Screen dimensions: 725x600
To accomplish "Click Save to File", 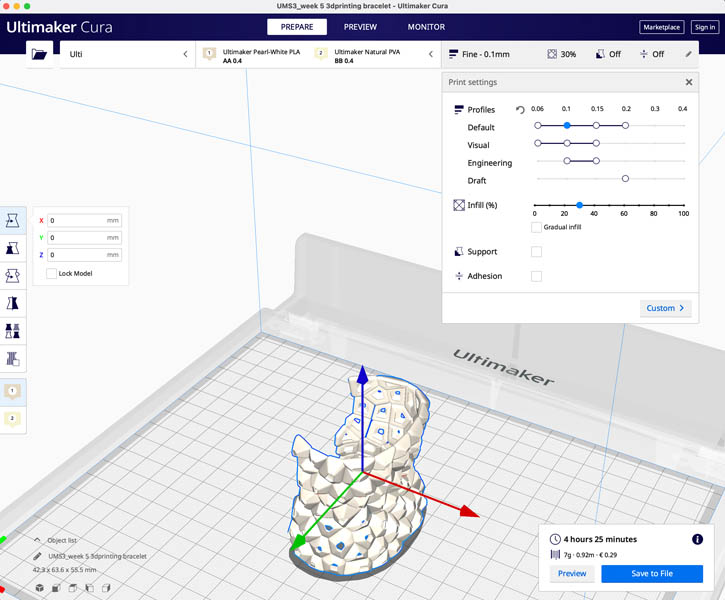I will 652,573.
